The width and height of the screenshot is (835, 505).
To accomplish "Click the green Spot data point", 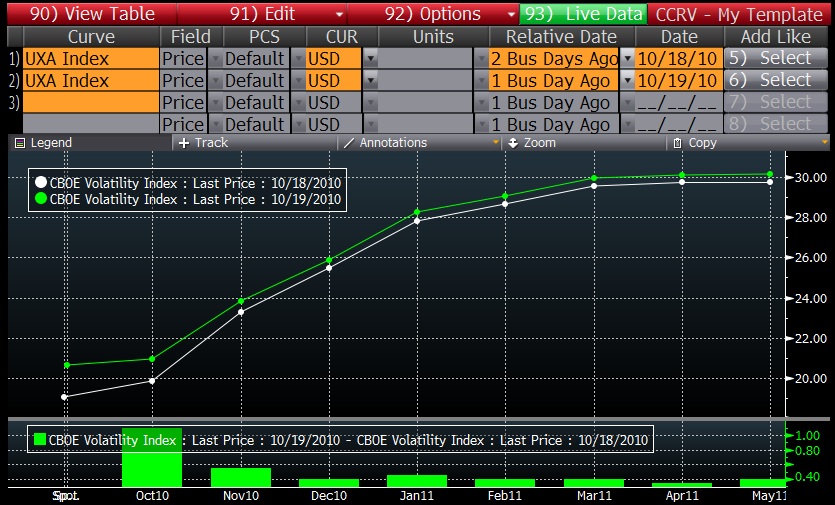I will (67, 365).
